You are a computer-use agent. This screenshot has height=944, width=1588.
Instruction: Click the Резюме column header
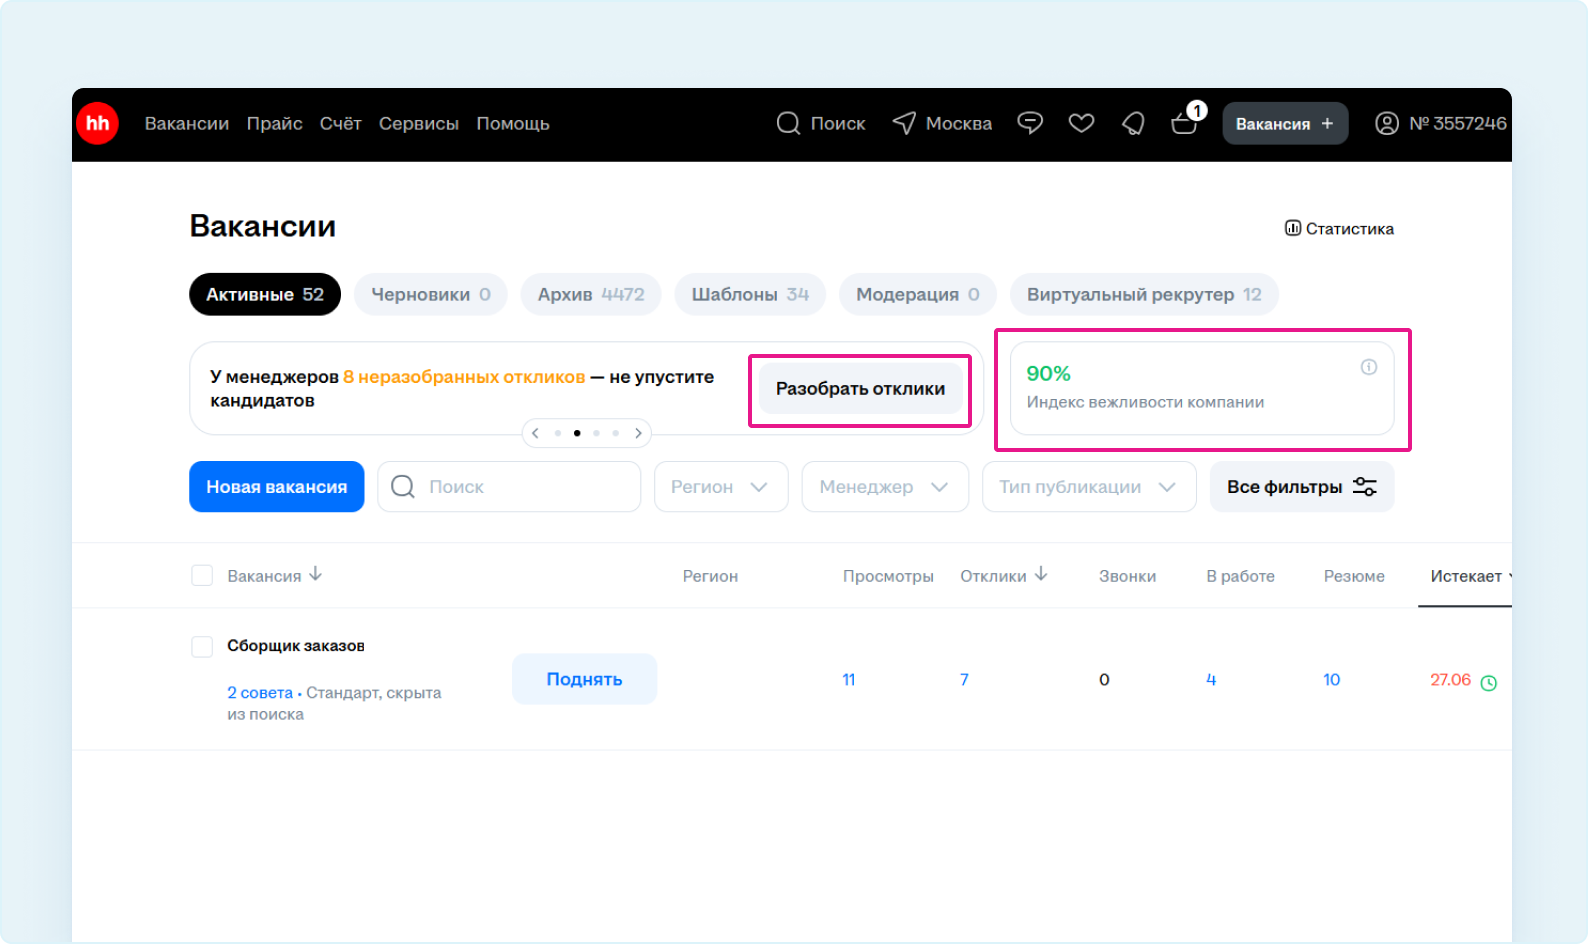click(x=1354, y=576)
